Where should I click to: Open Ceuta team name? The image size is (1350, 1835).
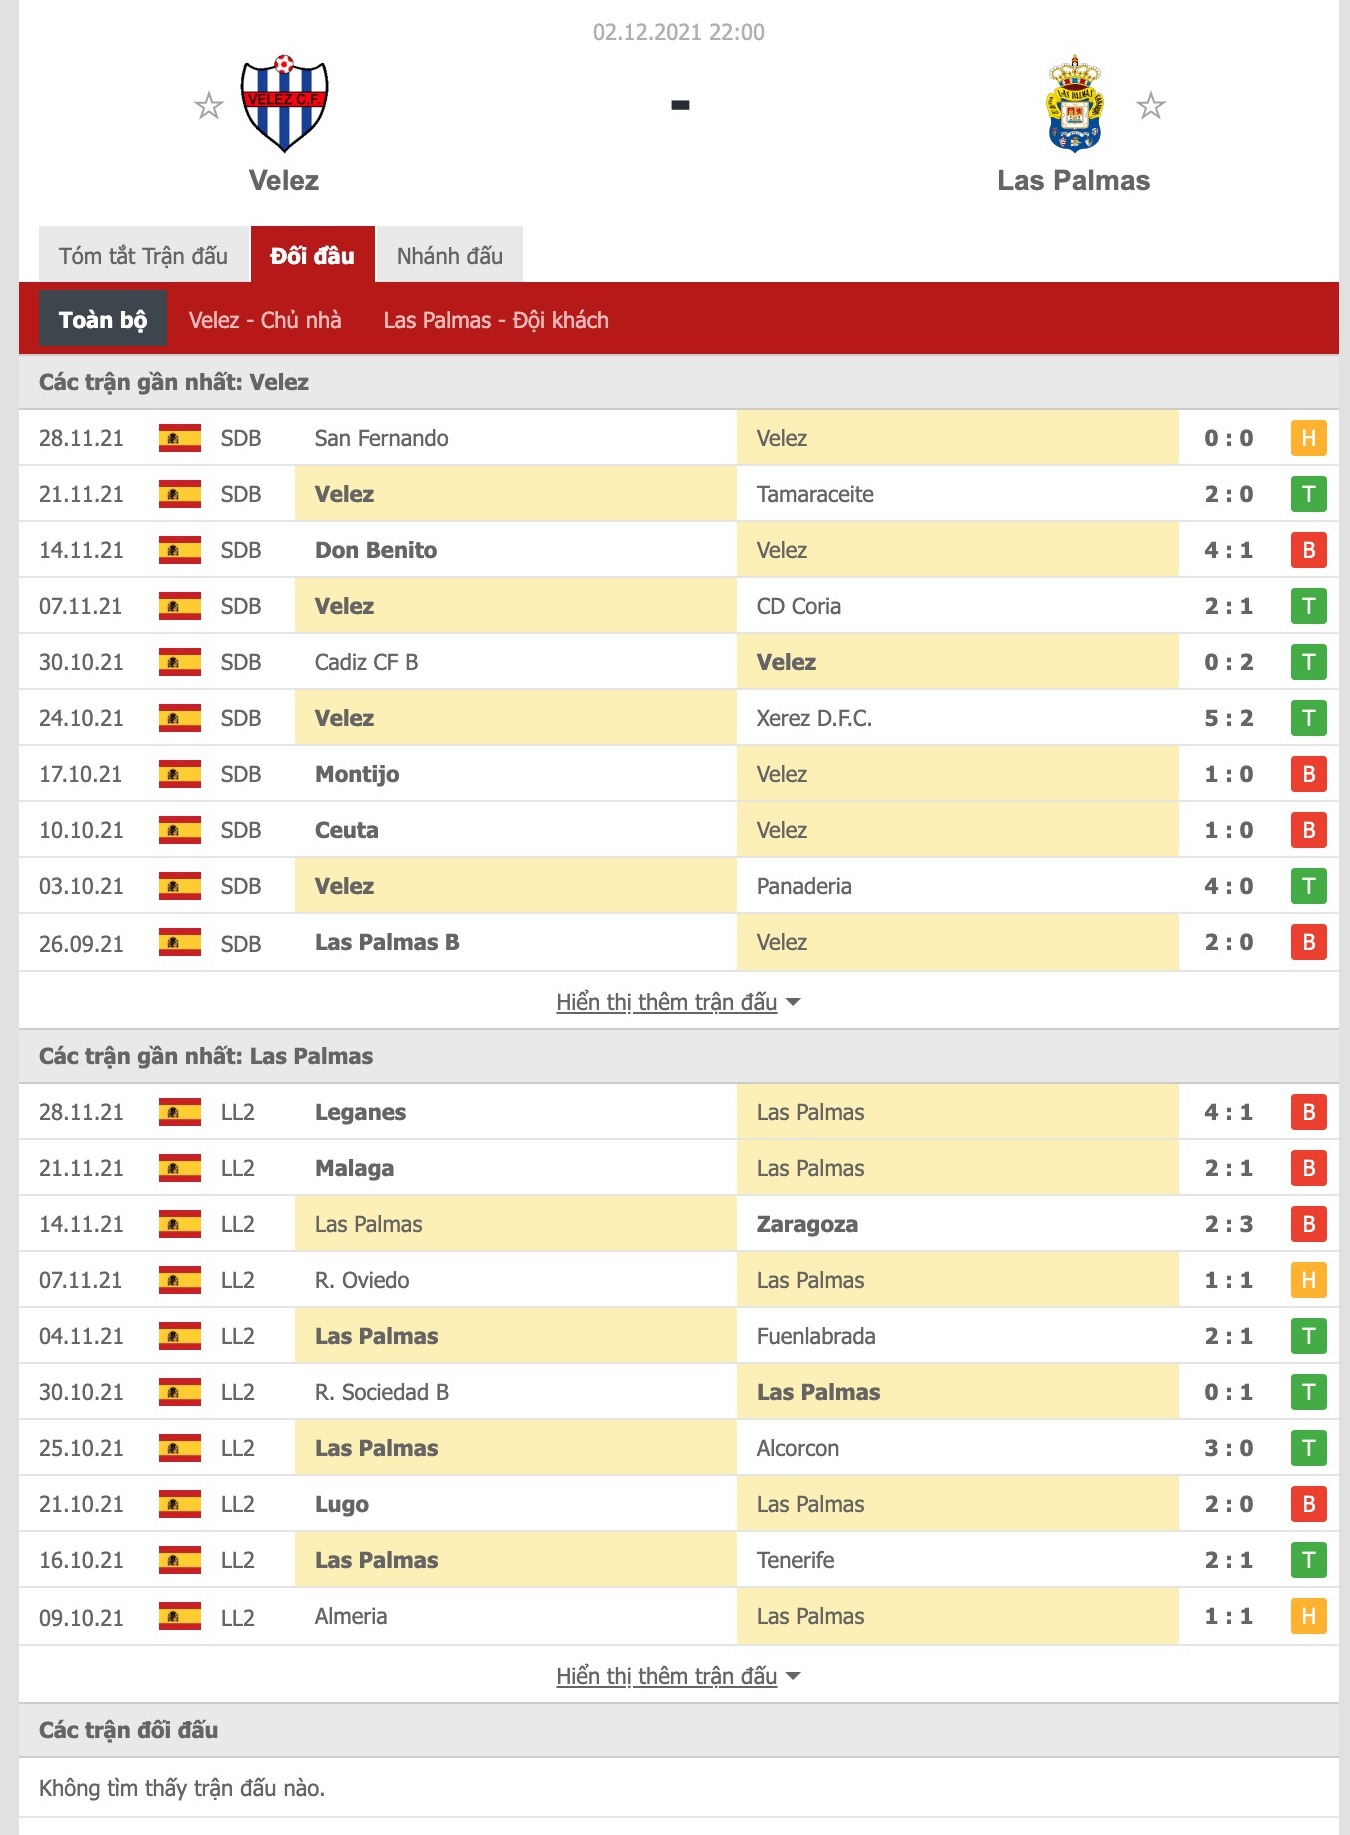coord(347,830)
